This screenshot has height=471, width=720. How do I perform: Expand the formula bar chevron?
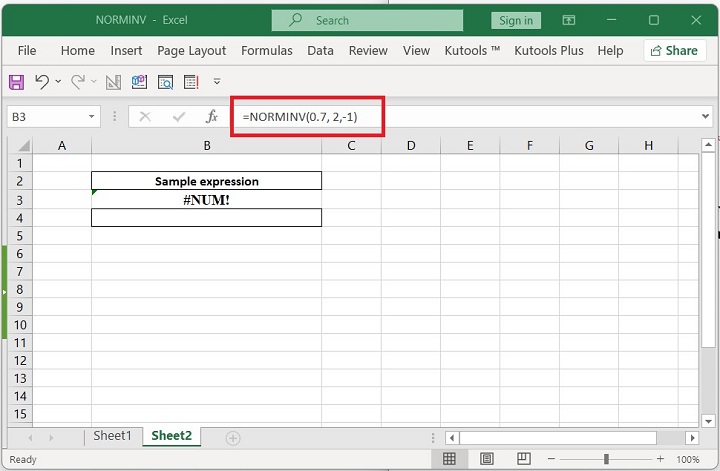click(706, 117)
